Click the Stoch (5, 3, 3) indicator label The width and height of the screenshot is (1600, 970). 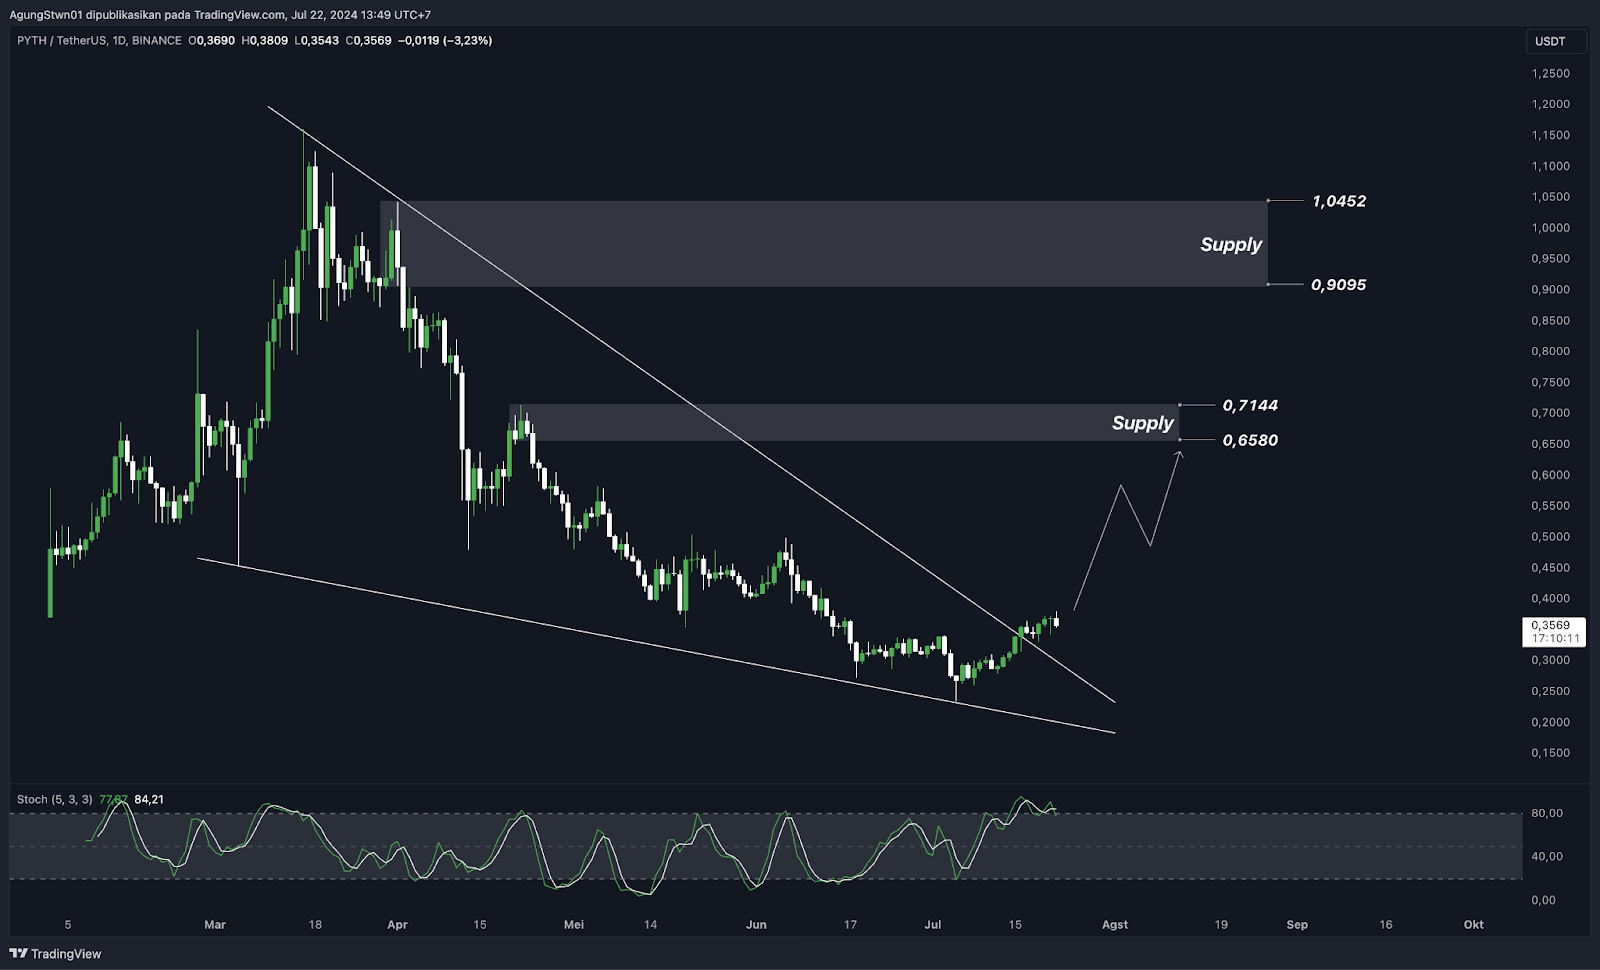point(55,799)
